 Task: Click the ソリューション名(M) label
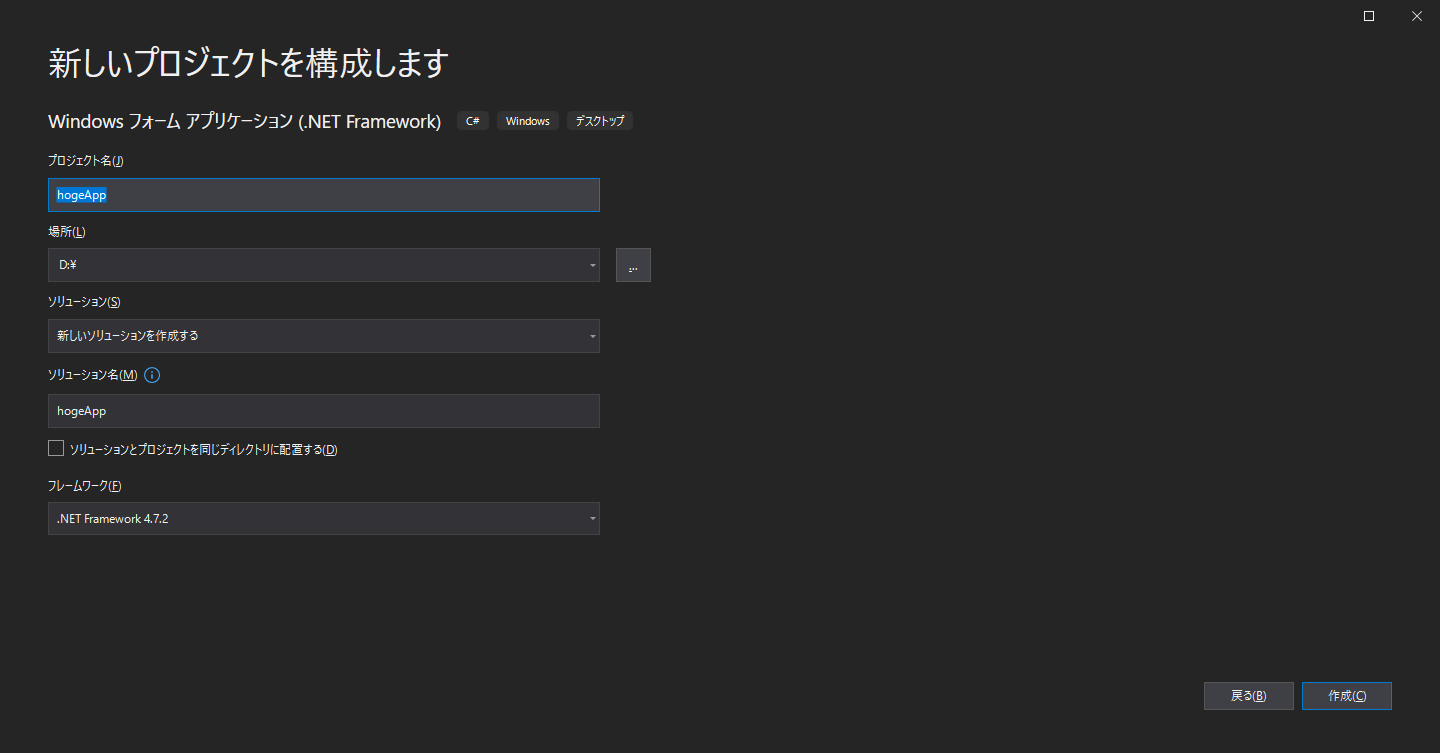click(x=93, y=375)
